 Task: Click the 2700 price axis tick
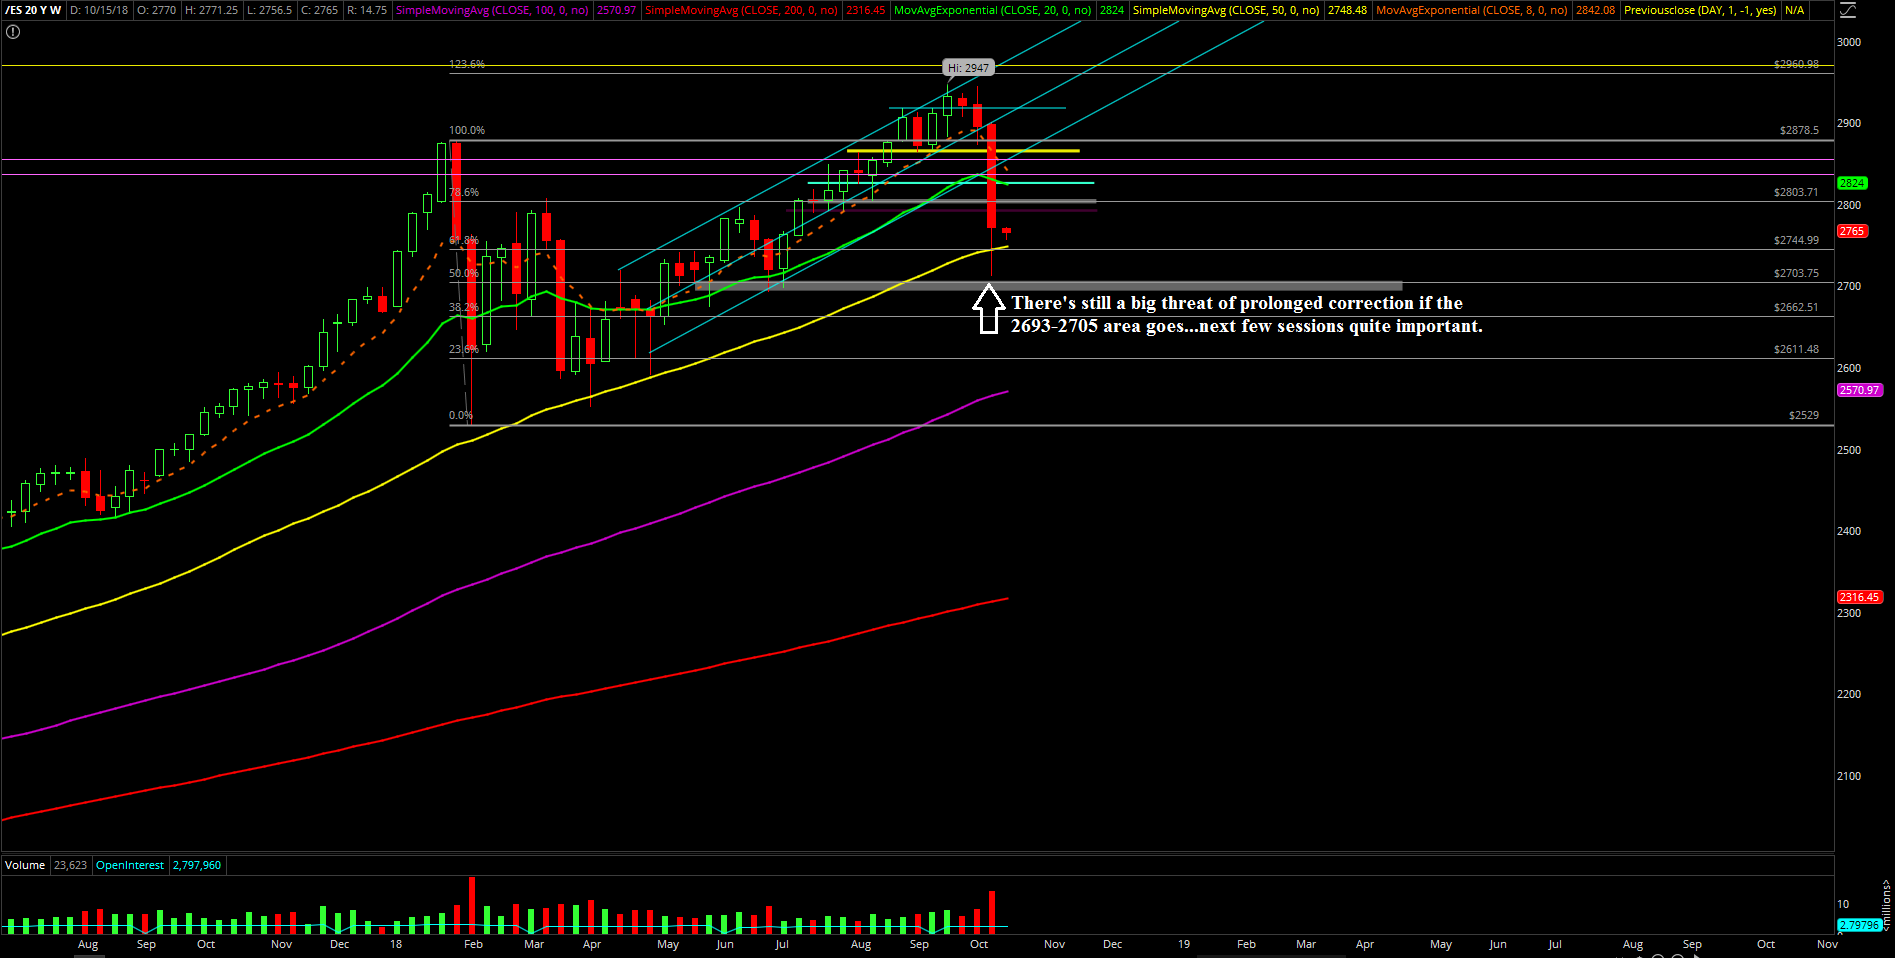click(1849, 286)
